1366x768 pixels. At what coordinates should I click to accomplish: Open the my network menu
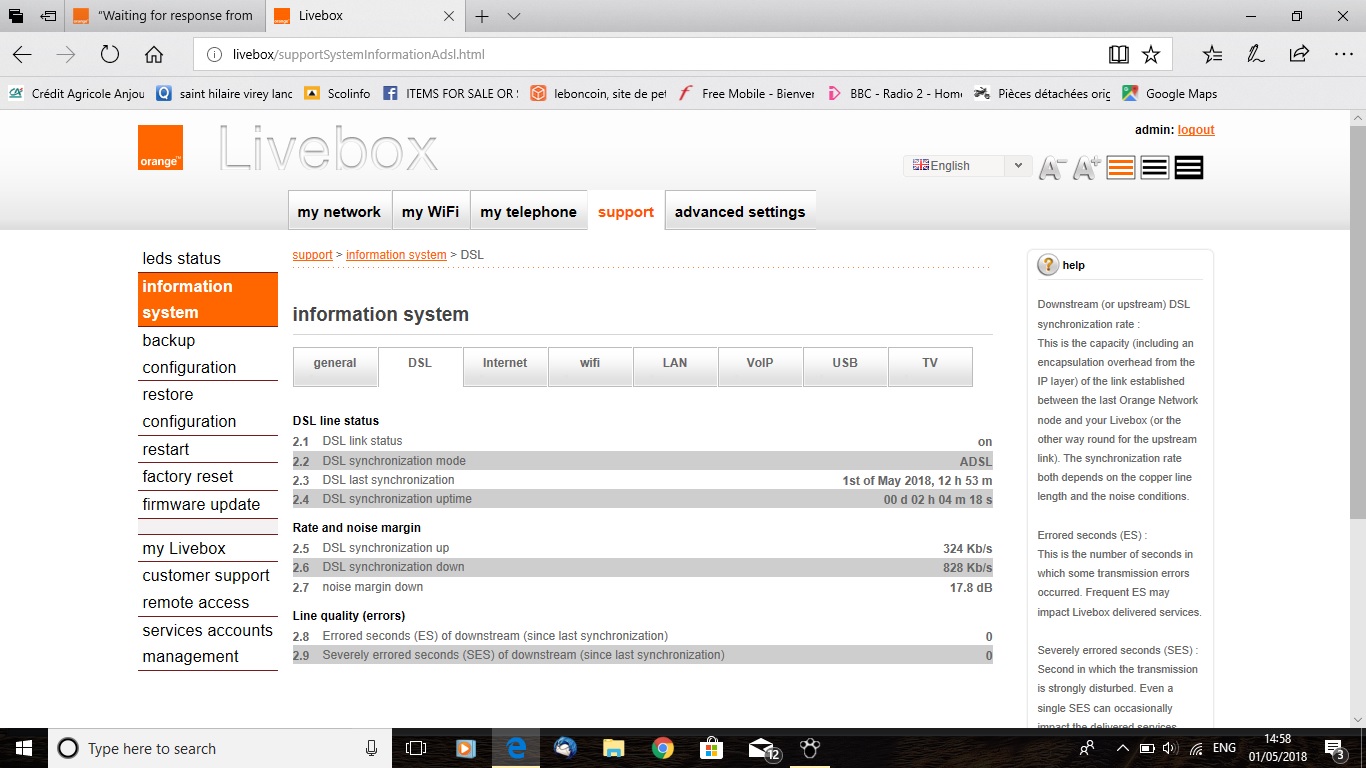point(339,211)
